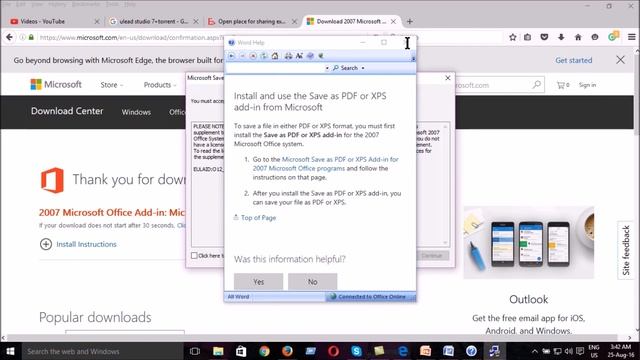Click All Word status bar entry

tap(238, 297)
